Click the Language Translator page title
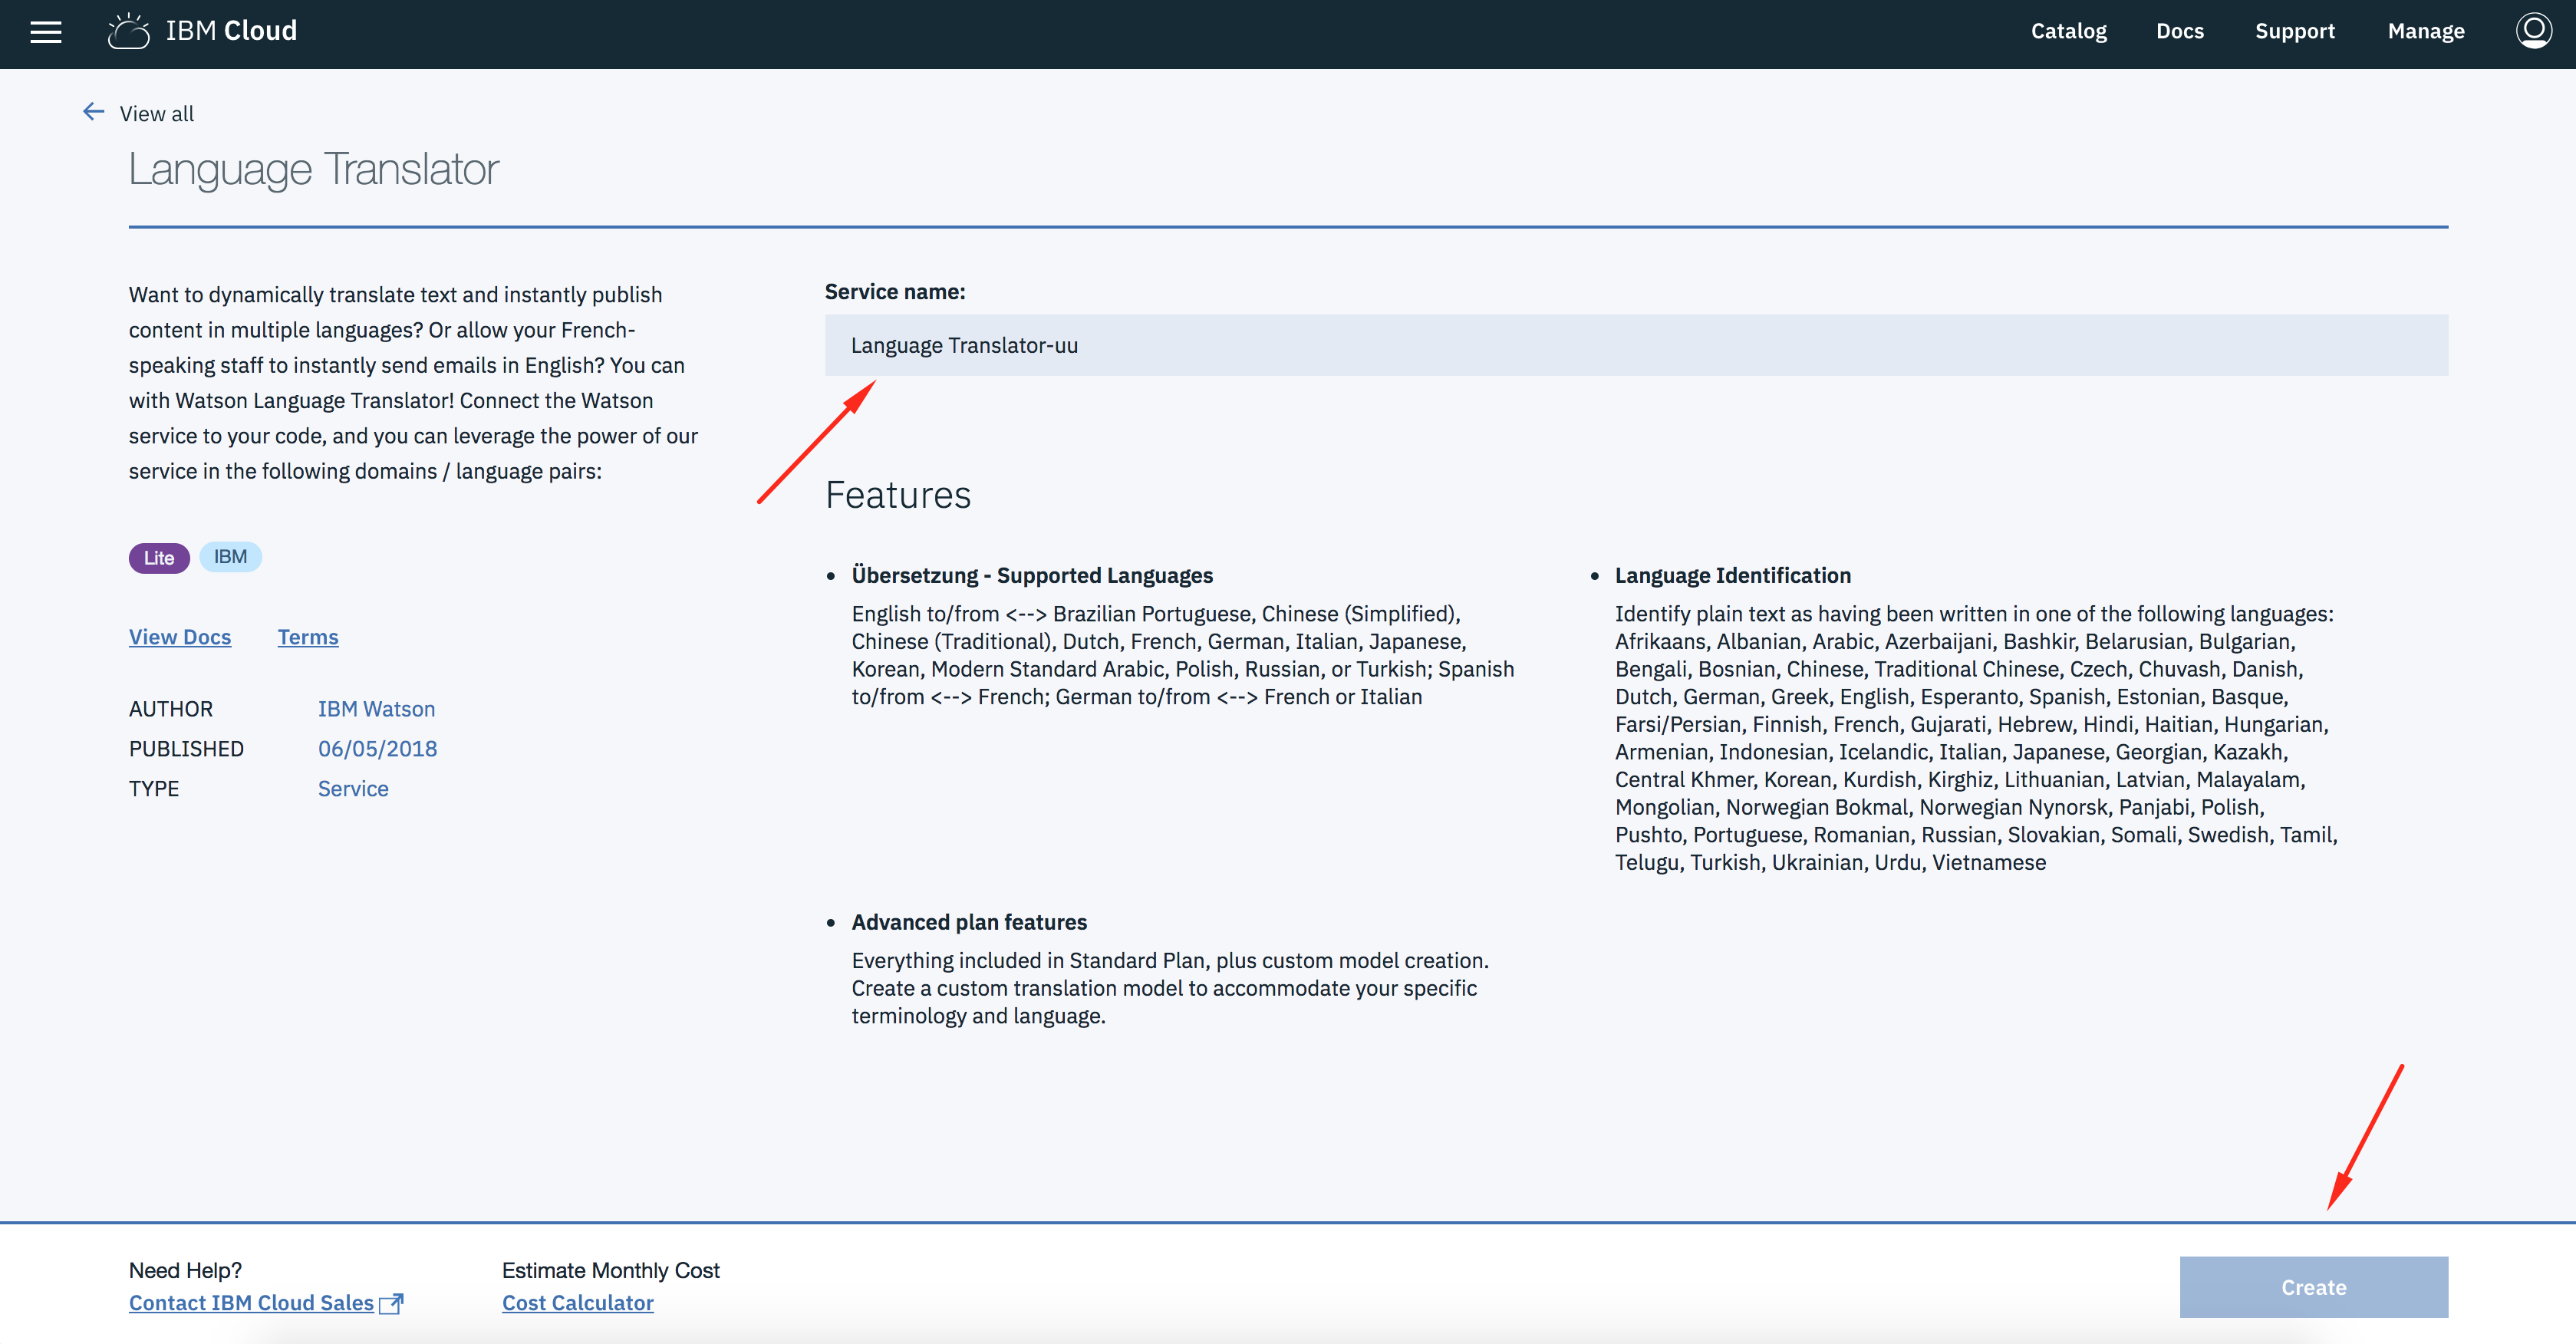This screenshot has height=1344, width=2576. pos(313,169)
